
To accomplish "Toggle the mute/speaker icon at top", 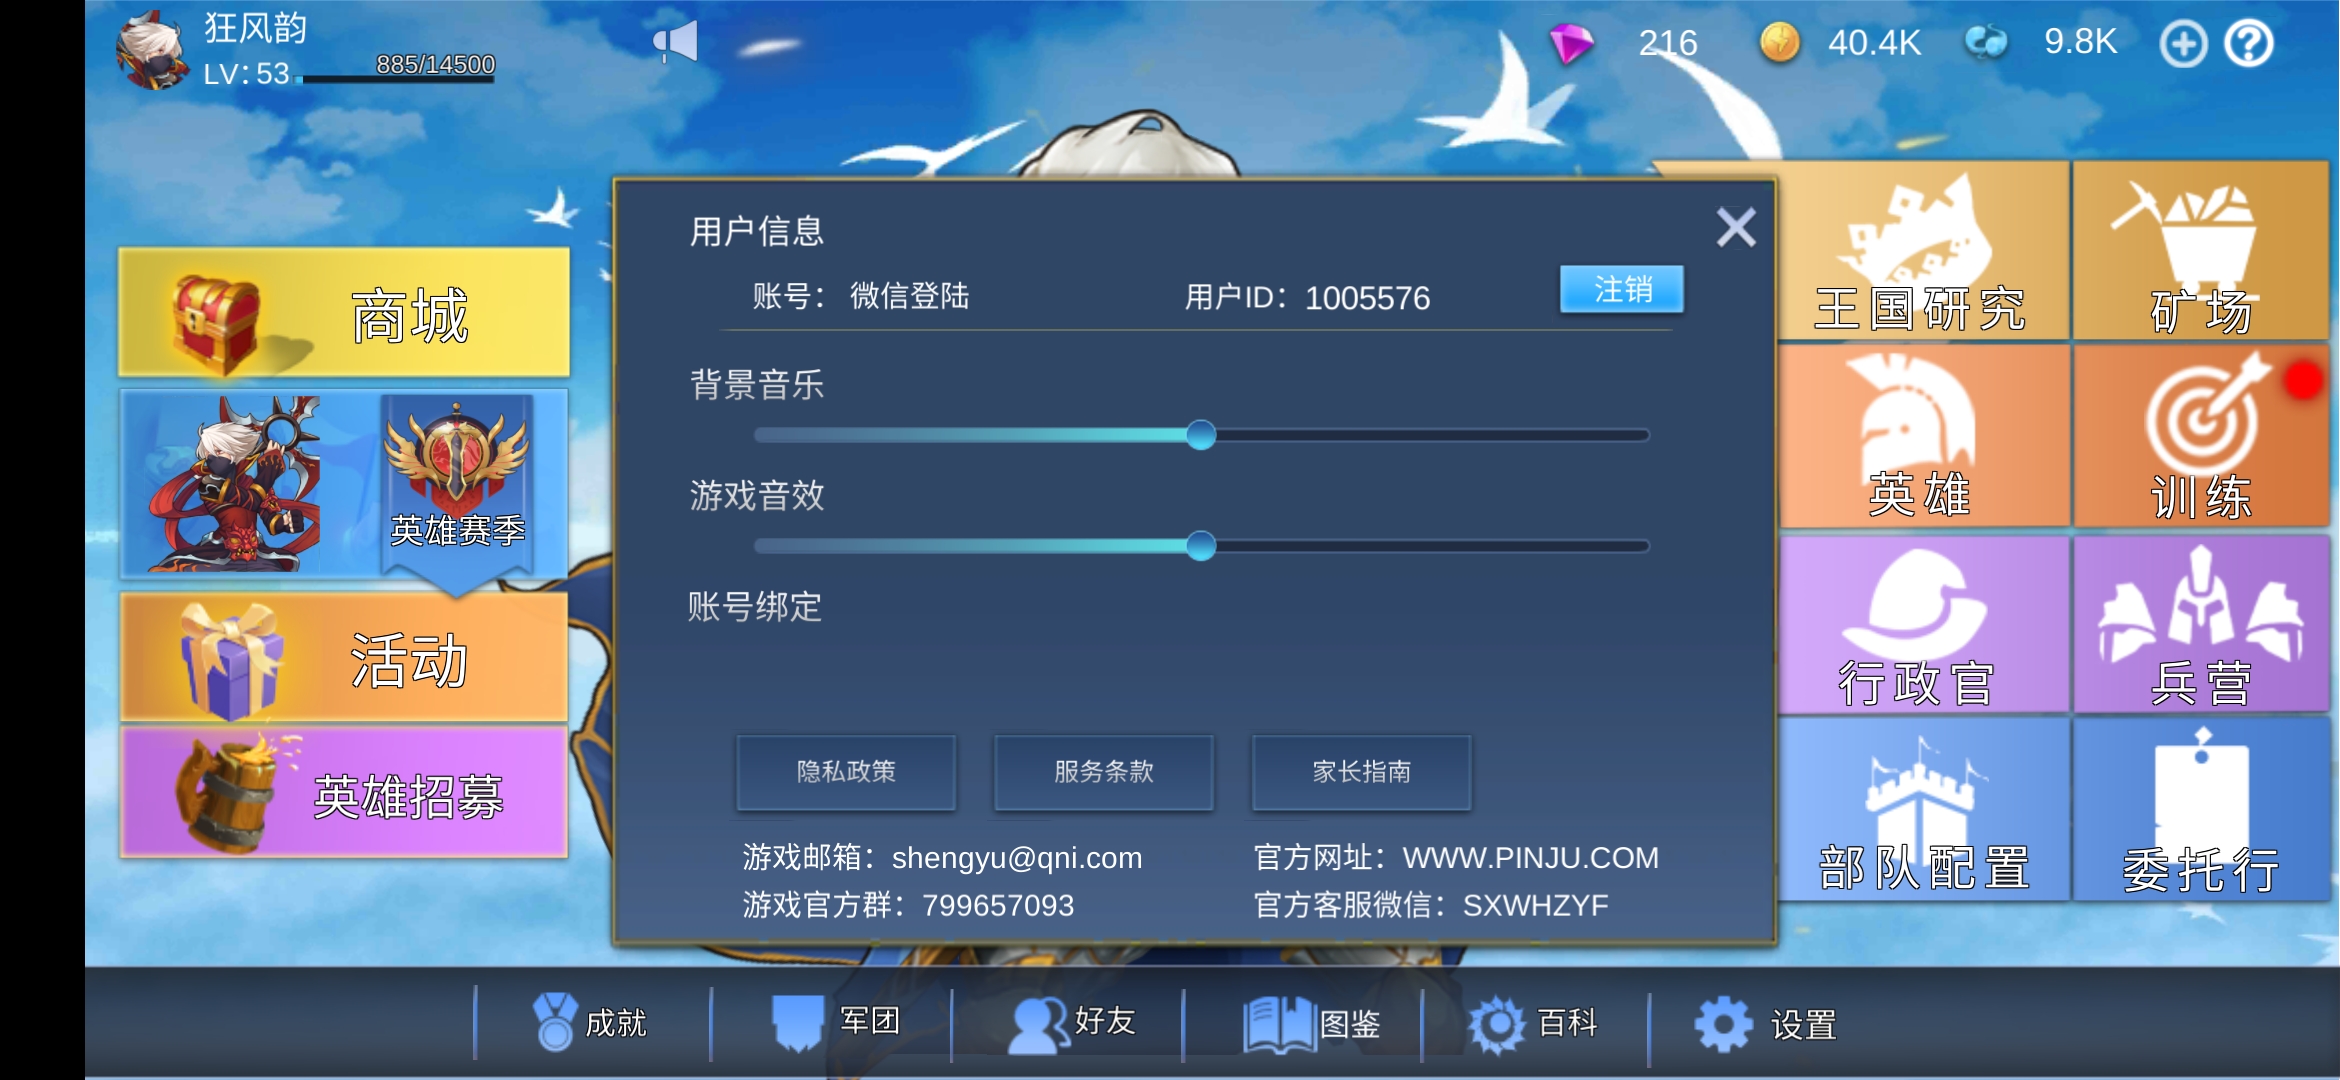I will [x=673, y=40].
